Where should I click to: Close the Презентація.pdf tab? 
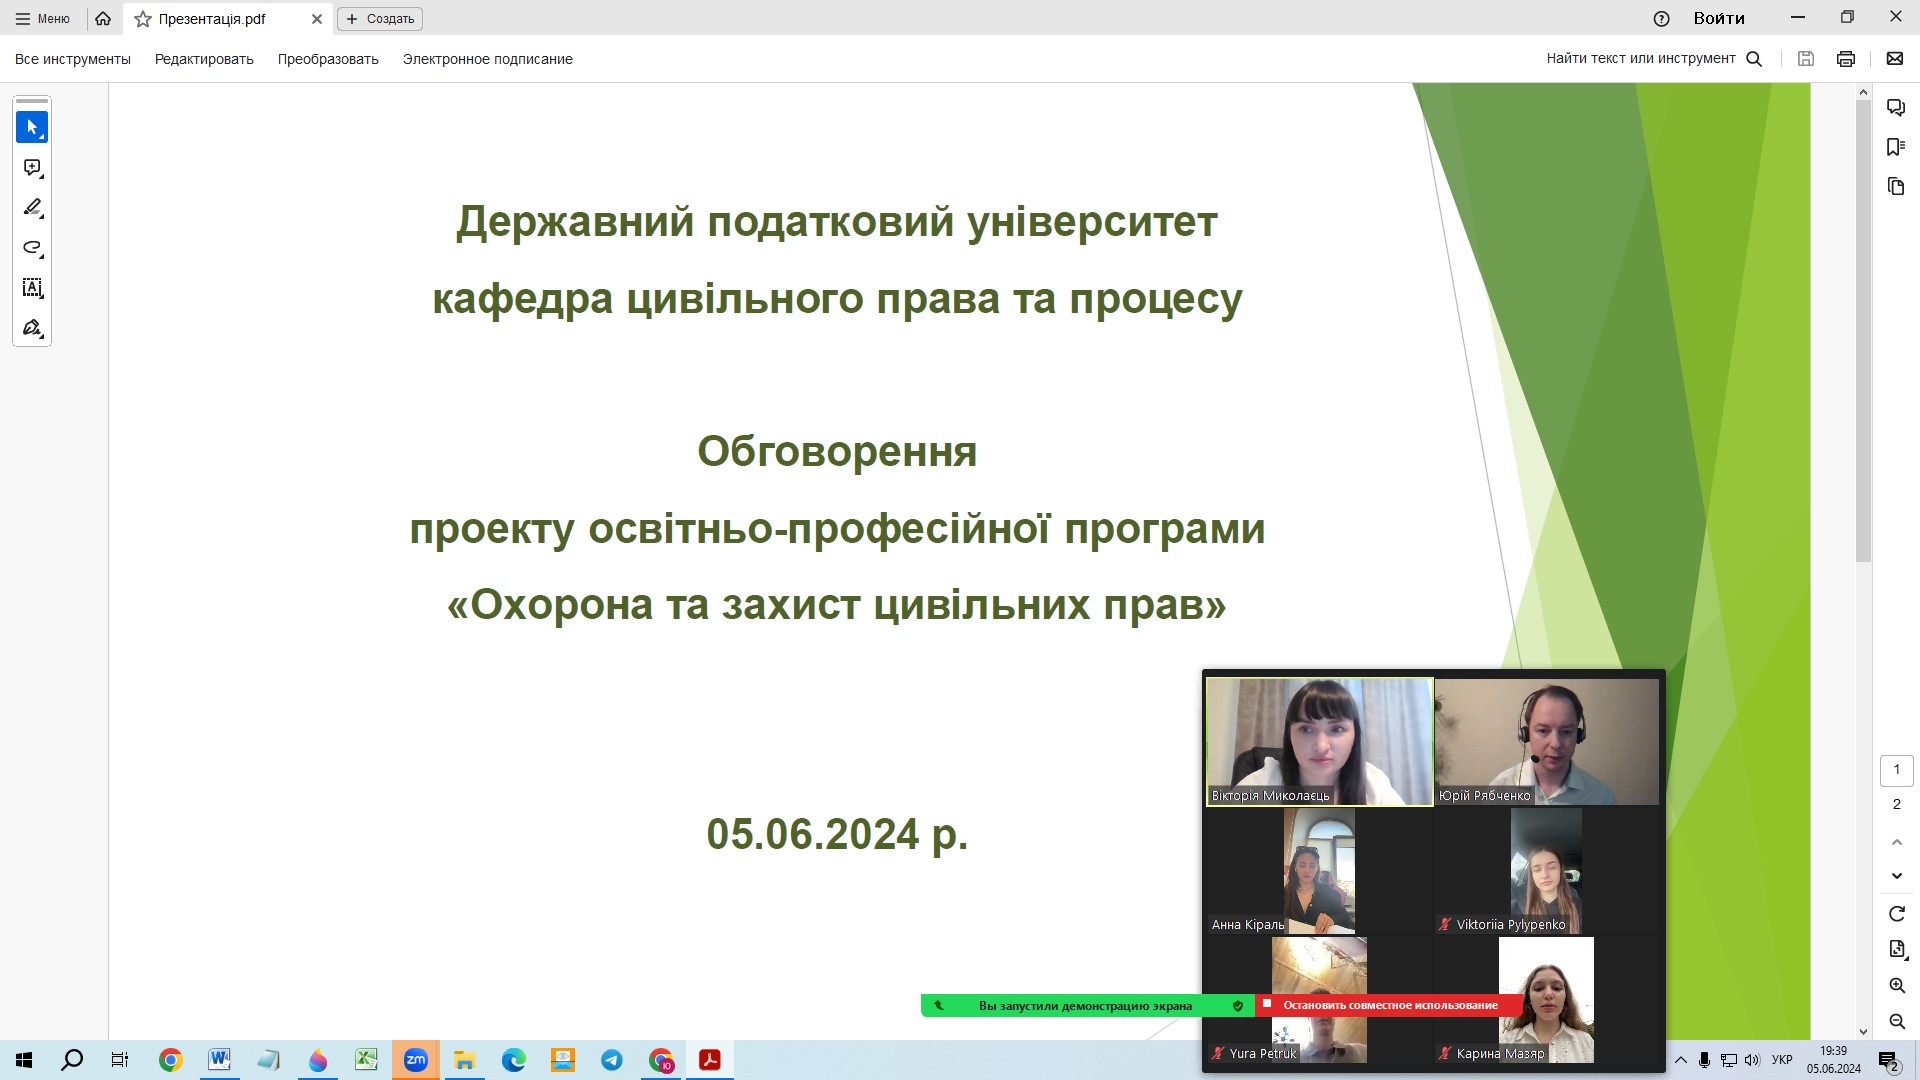(x=317, y=19)
